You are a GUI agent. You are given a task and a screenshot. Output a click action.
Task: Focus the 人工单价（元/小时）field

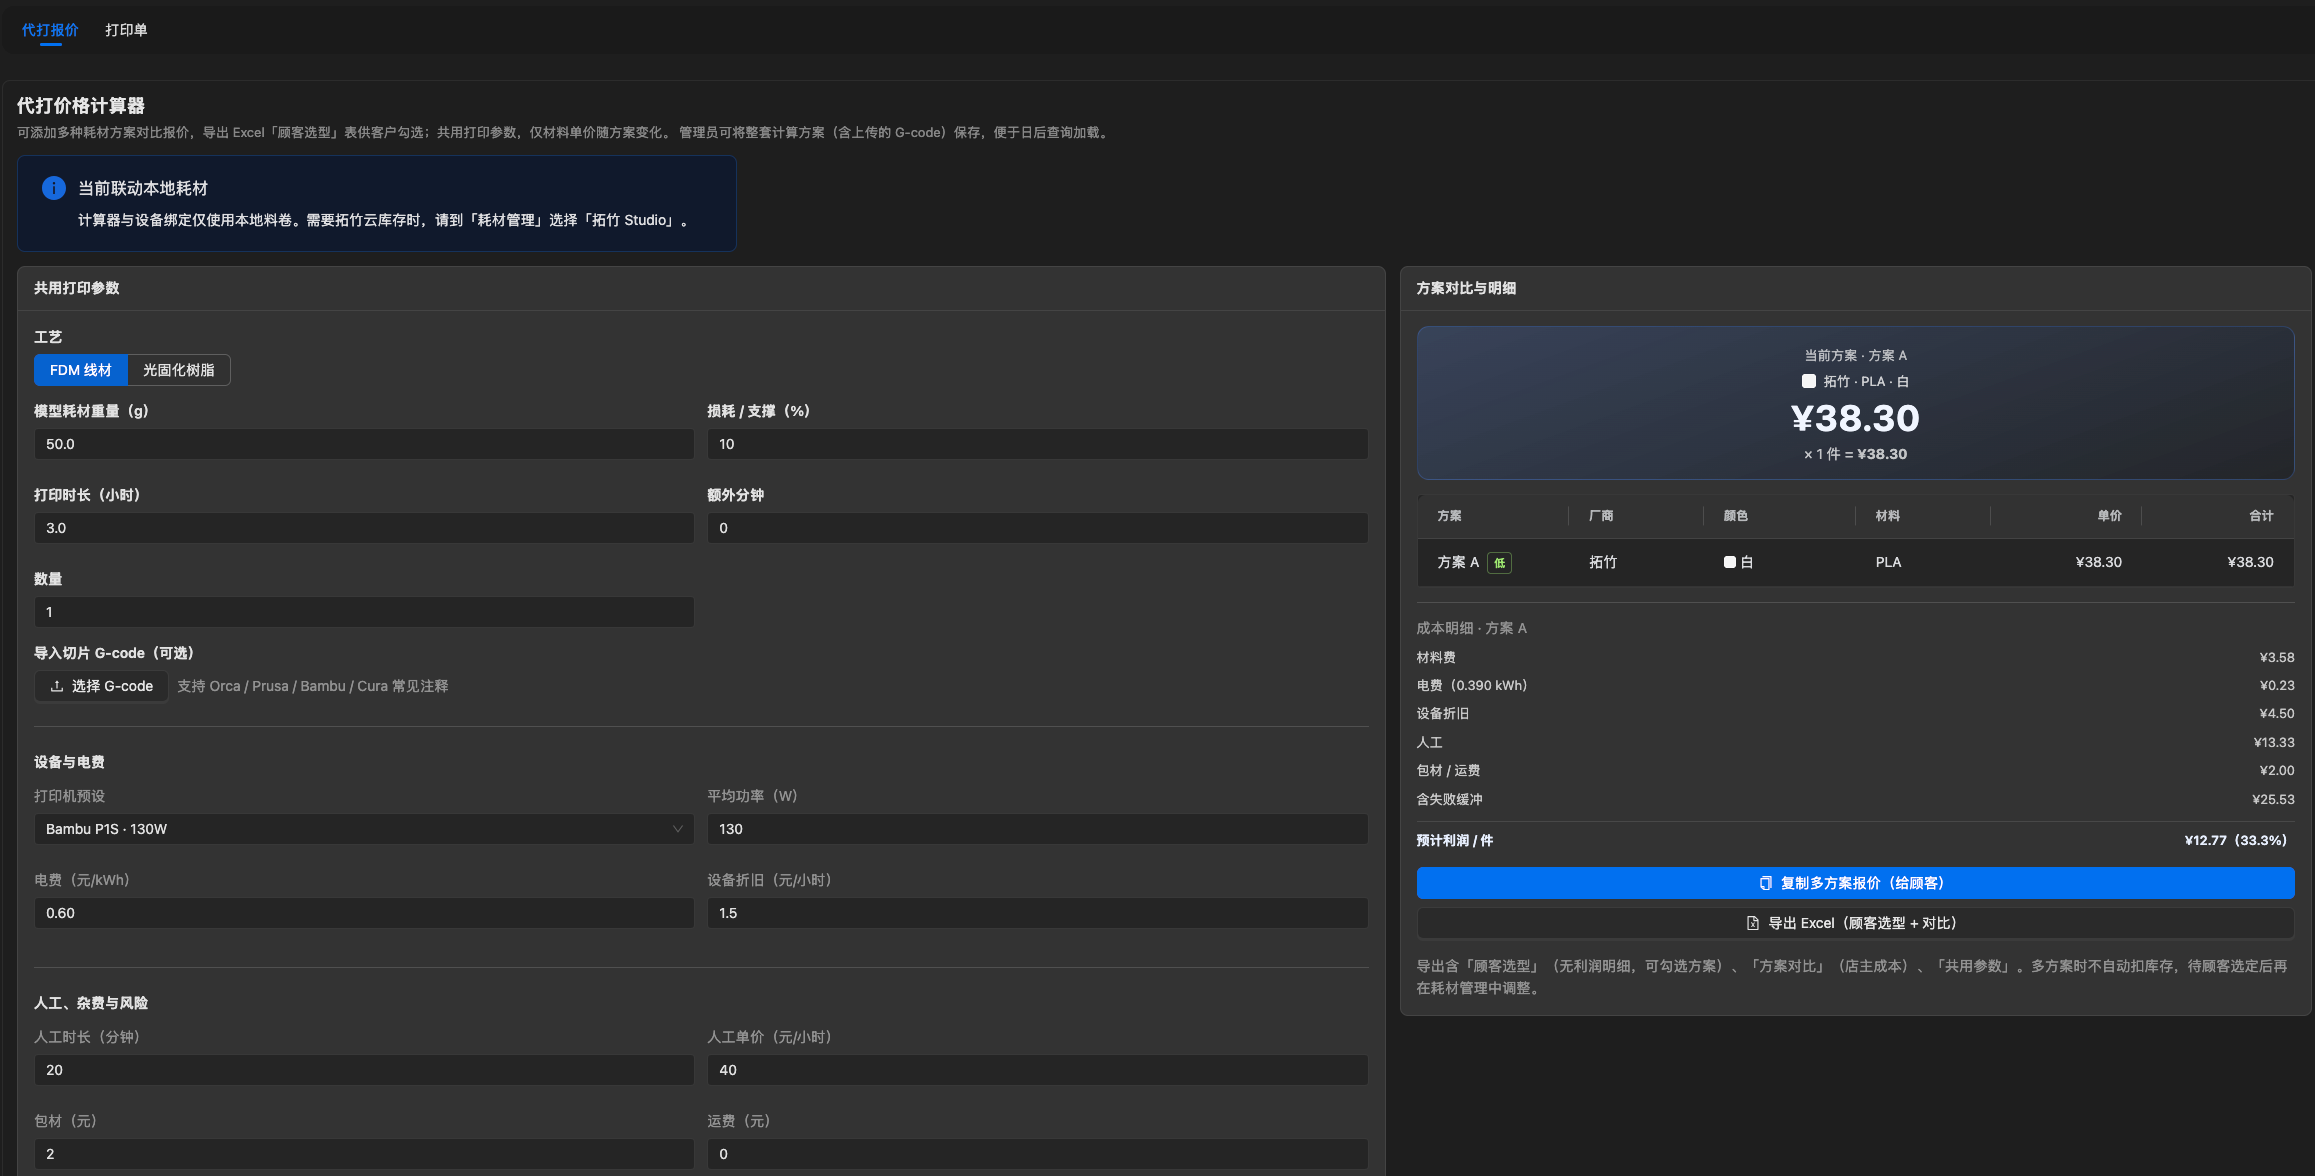[1037, 1070]
